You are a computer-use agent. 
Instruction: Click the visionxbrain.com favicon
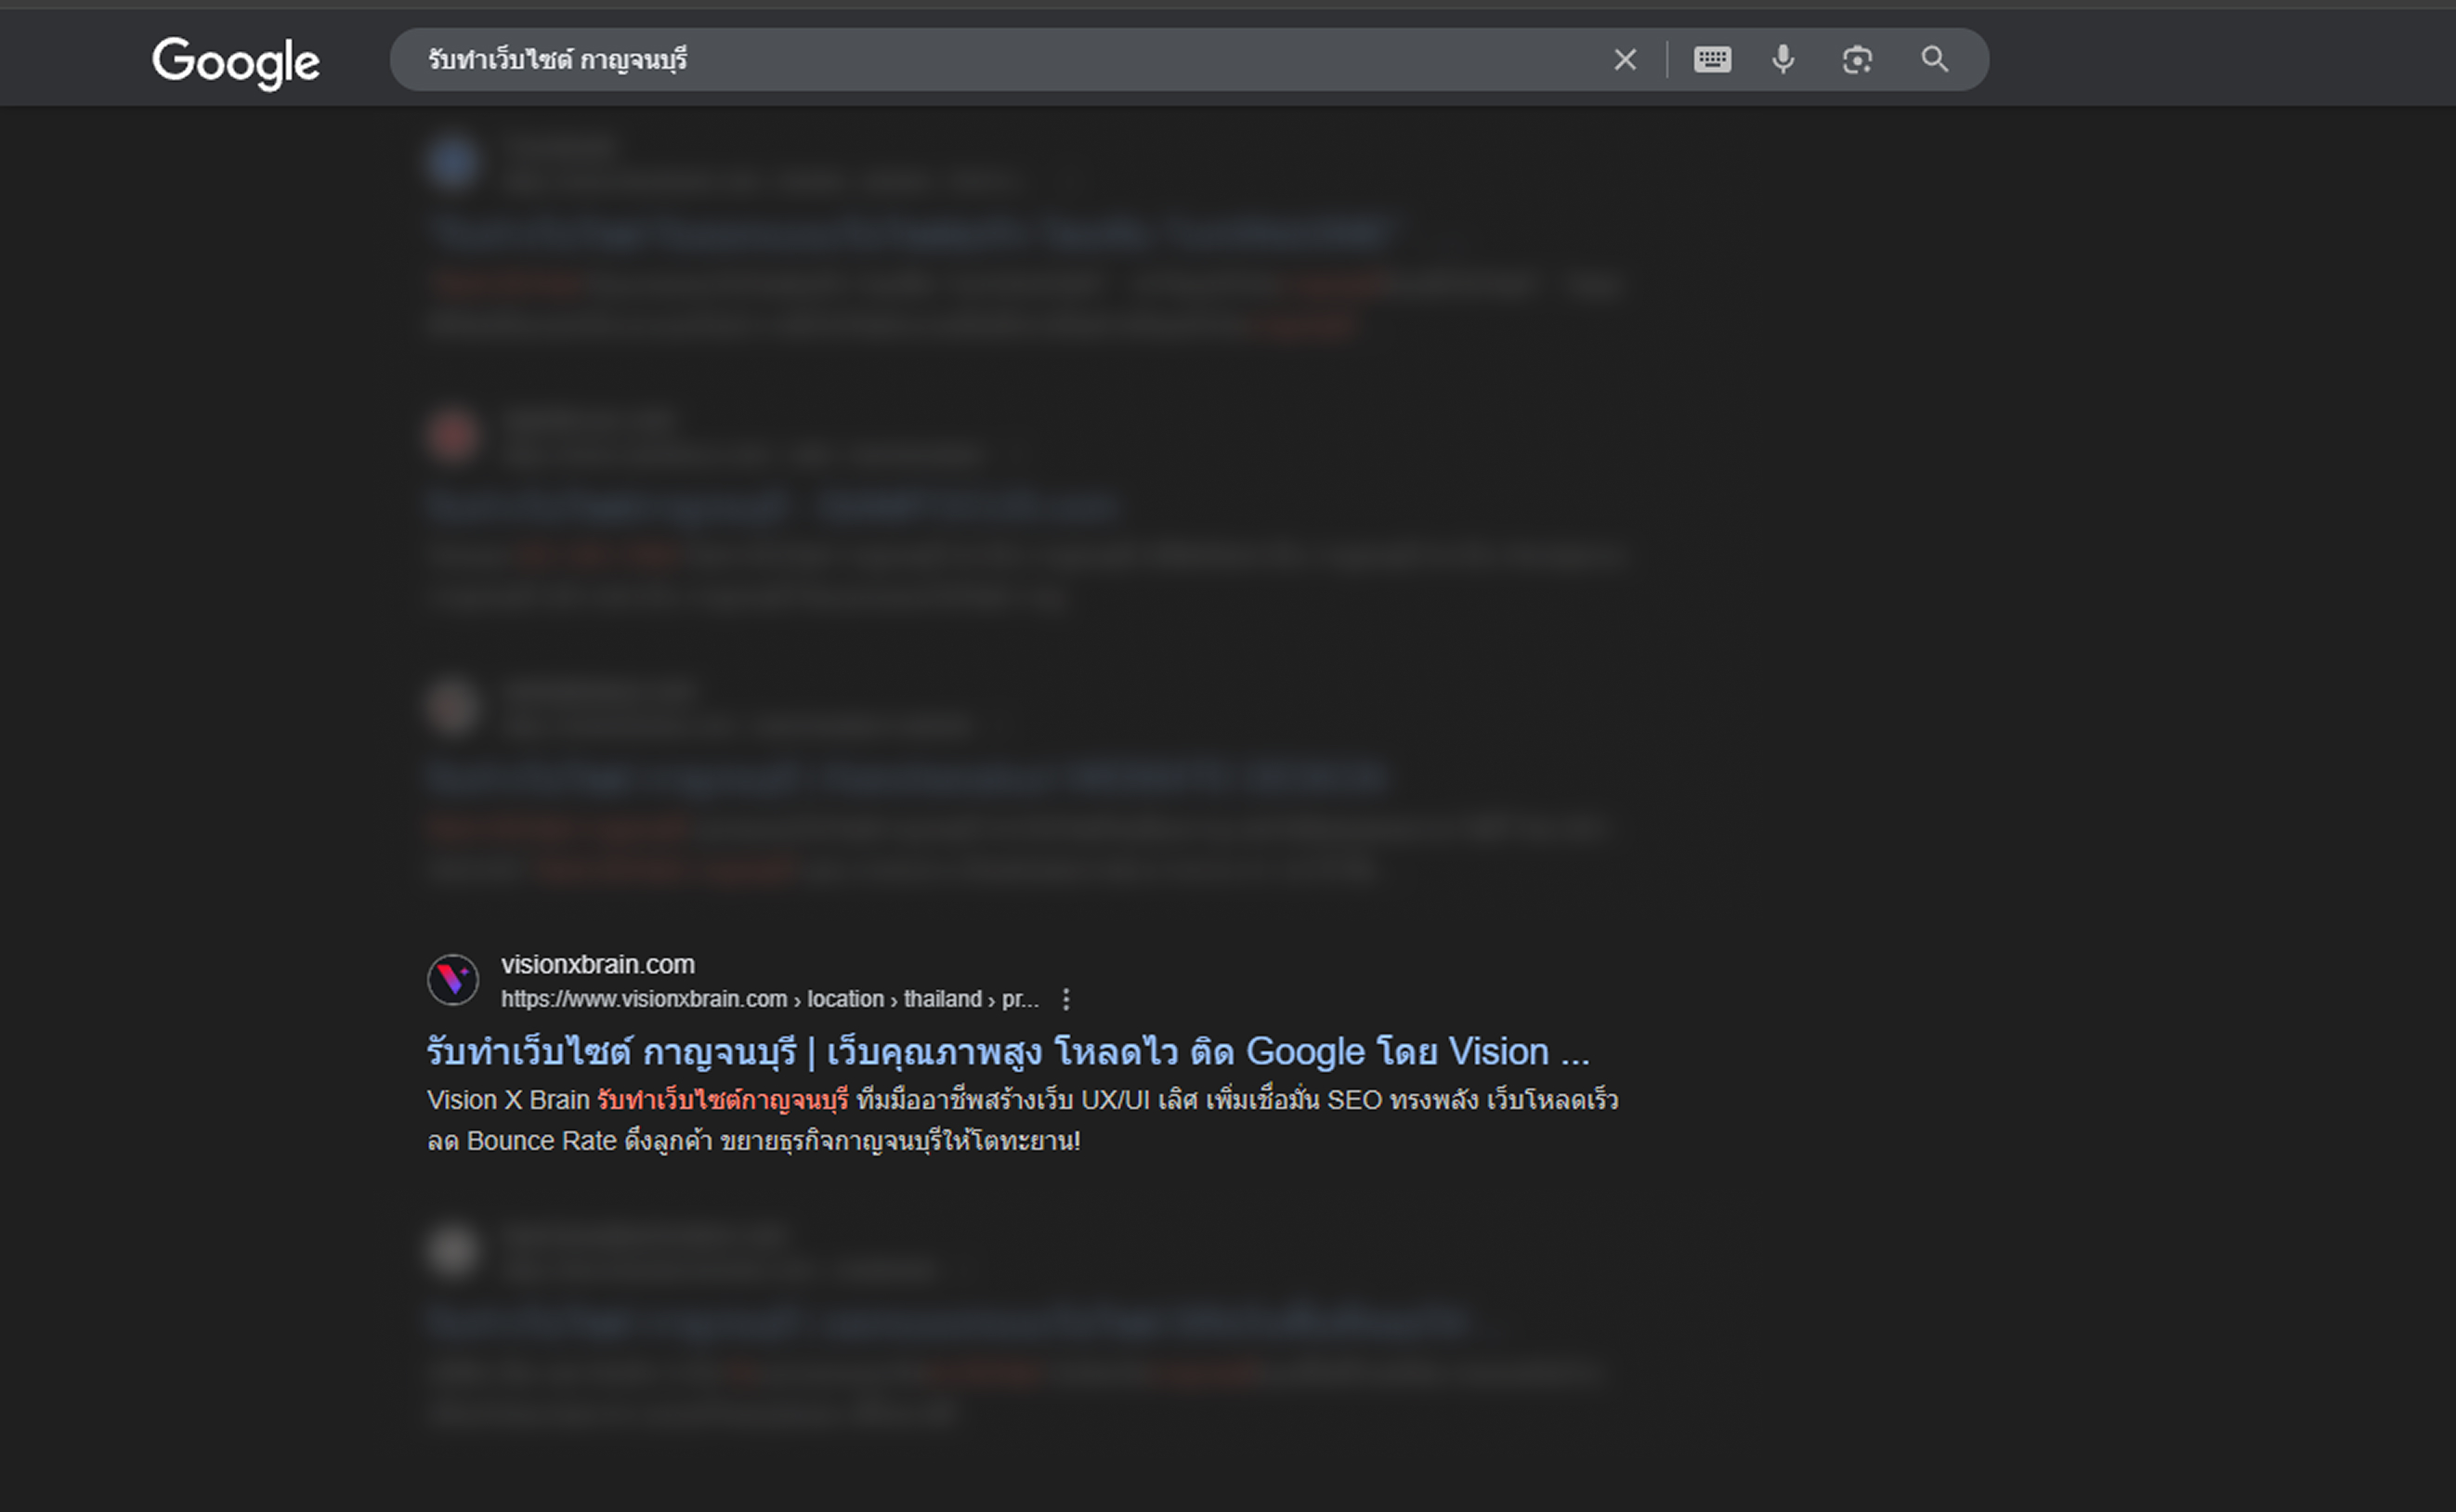[x=453, y=979]
